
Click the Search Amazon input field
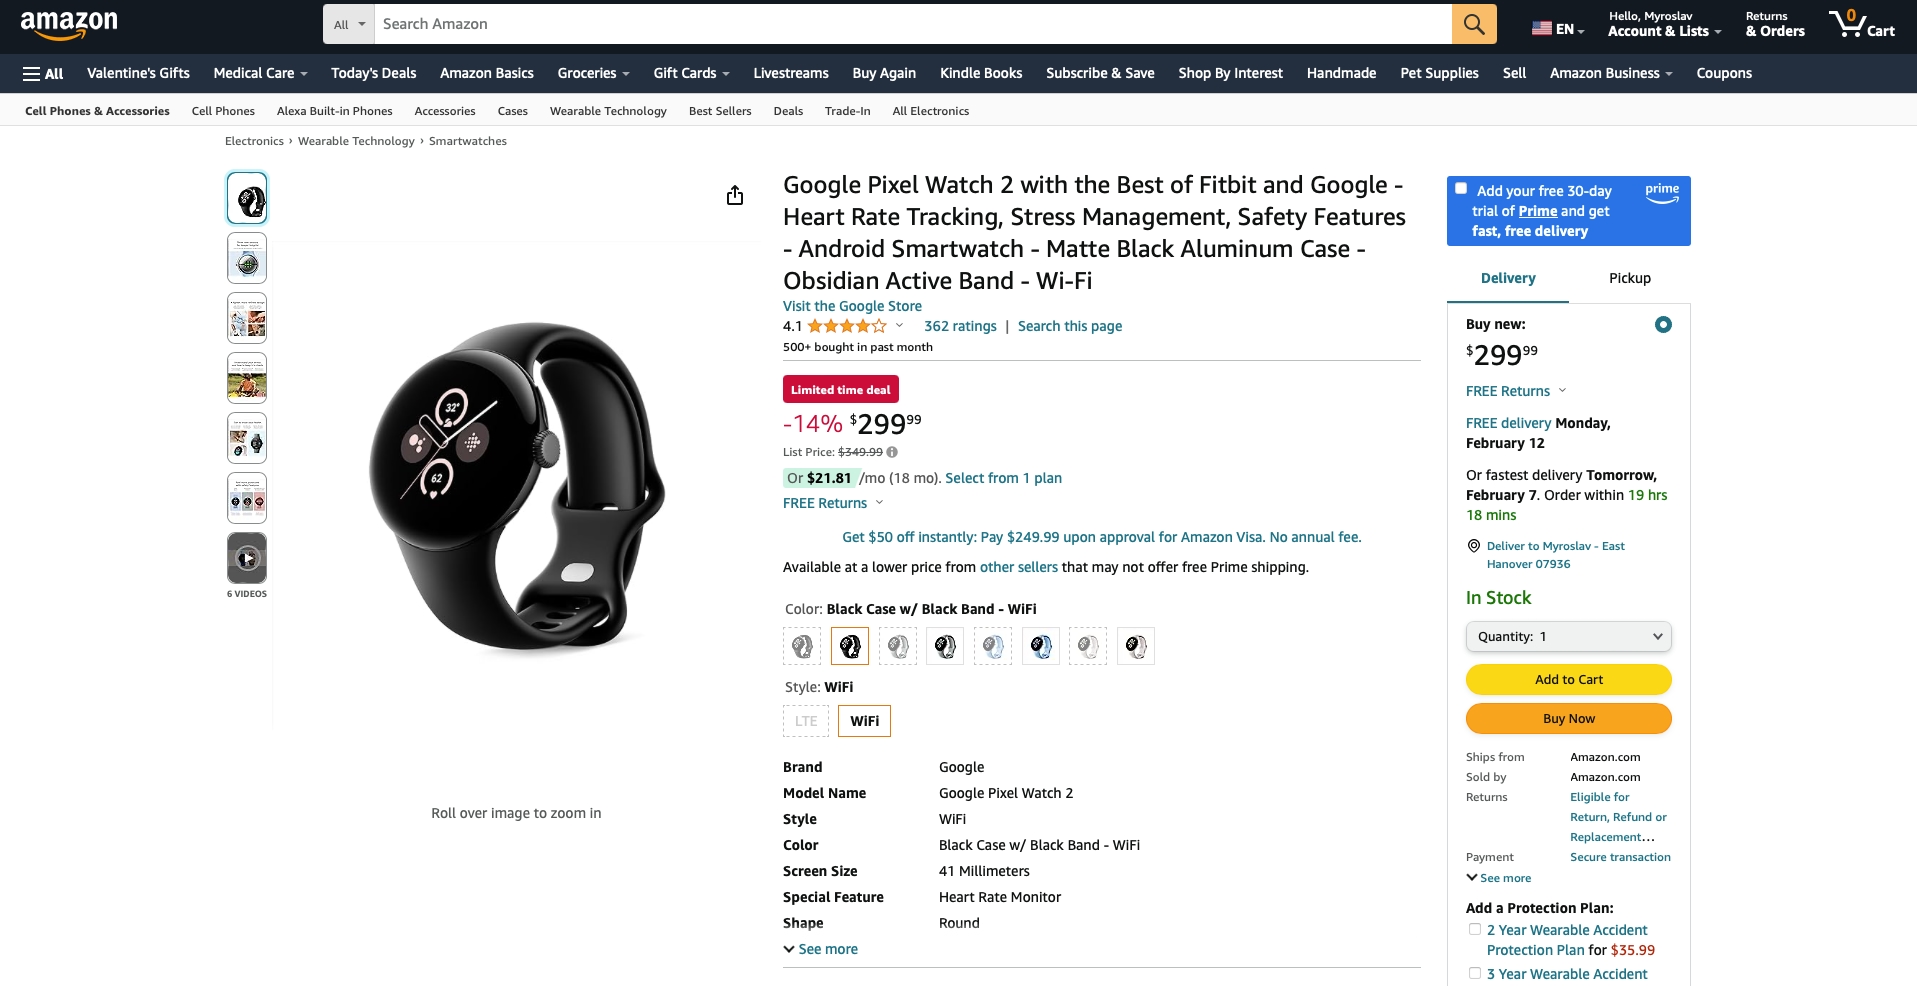(912, 24)
